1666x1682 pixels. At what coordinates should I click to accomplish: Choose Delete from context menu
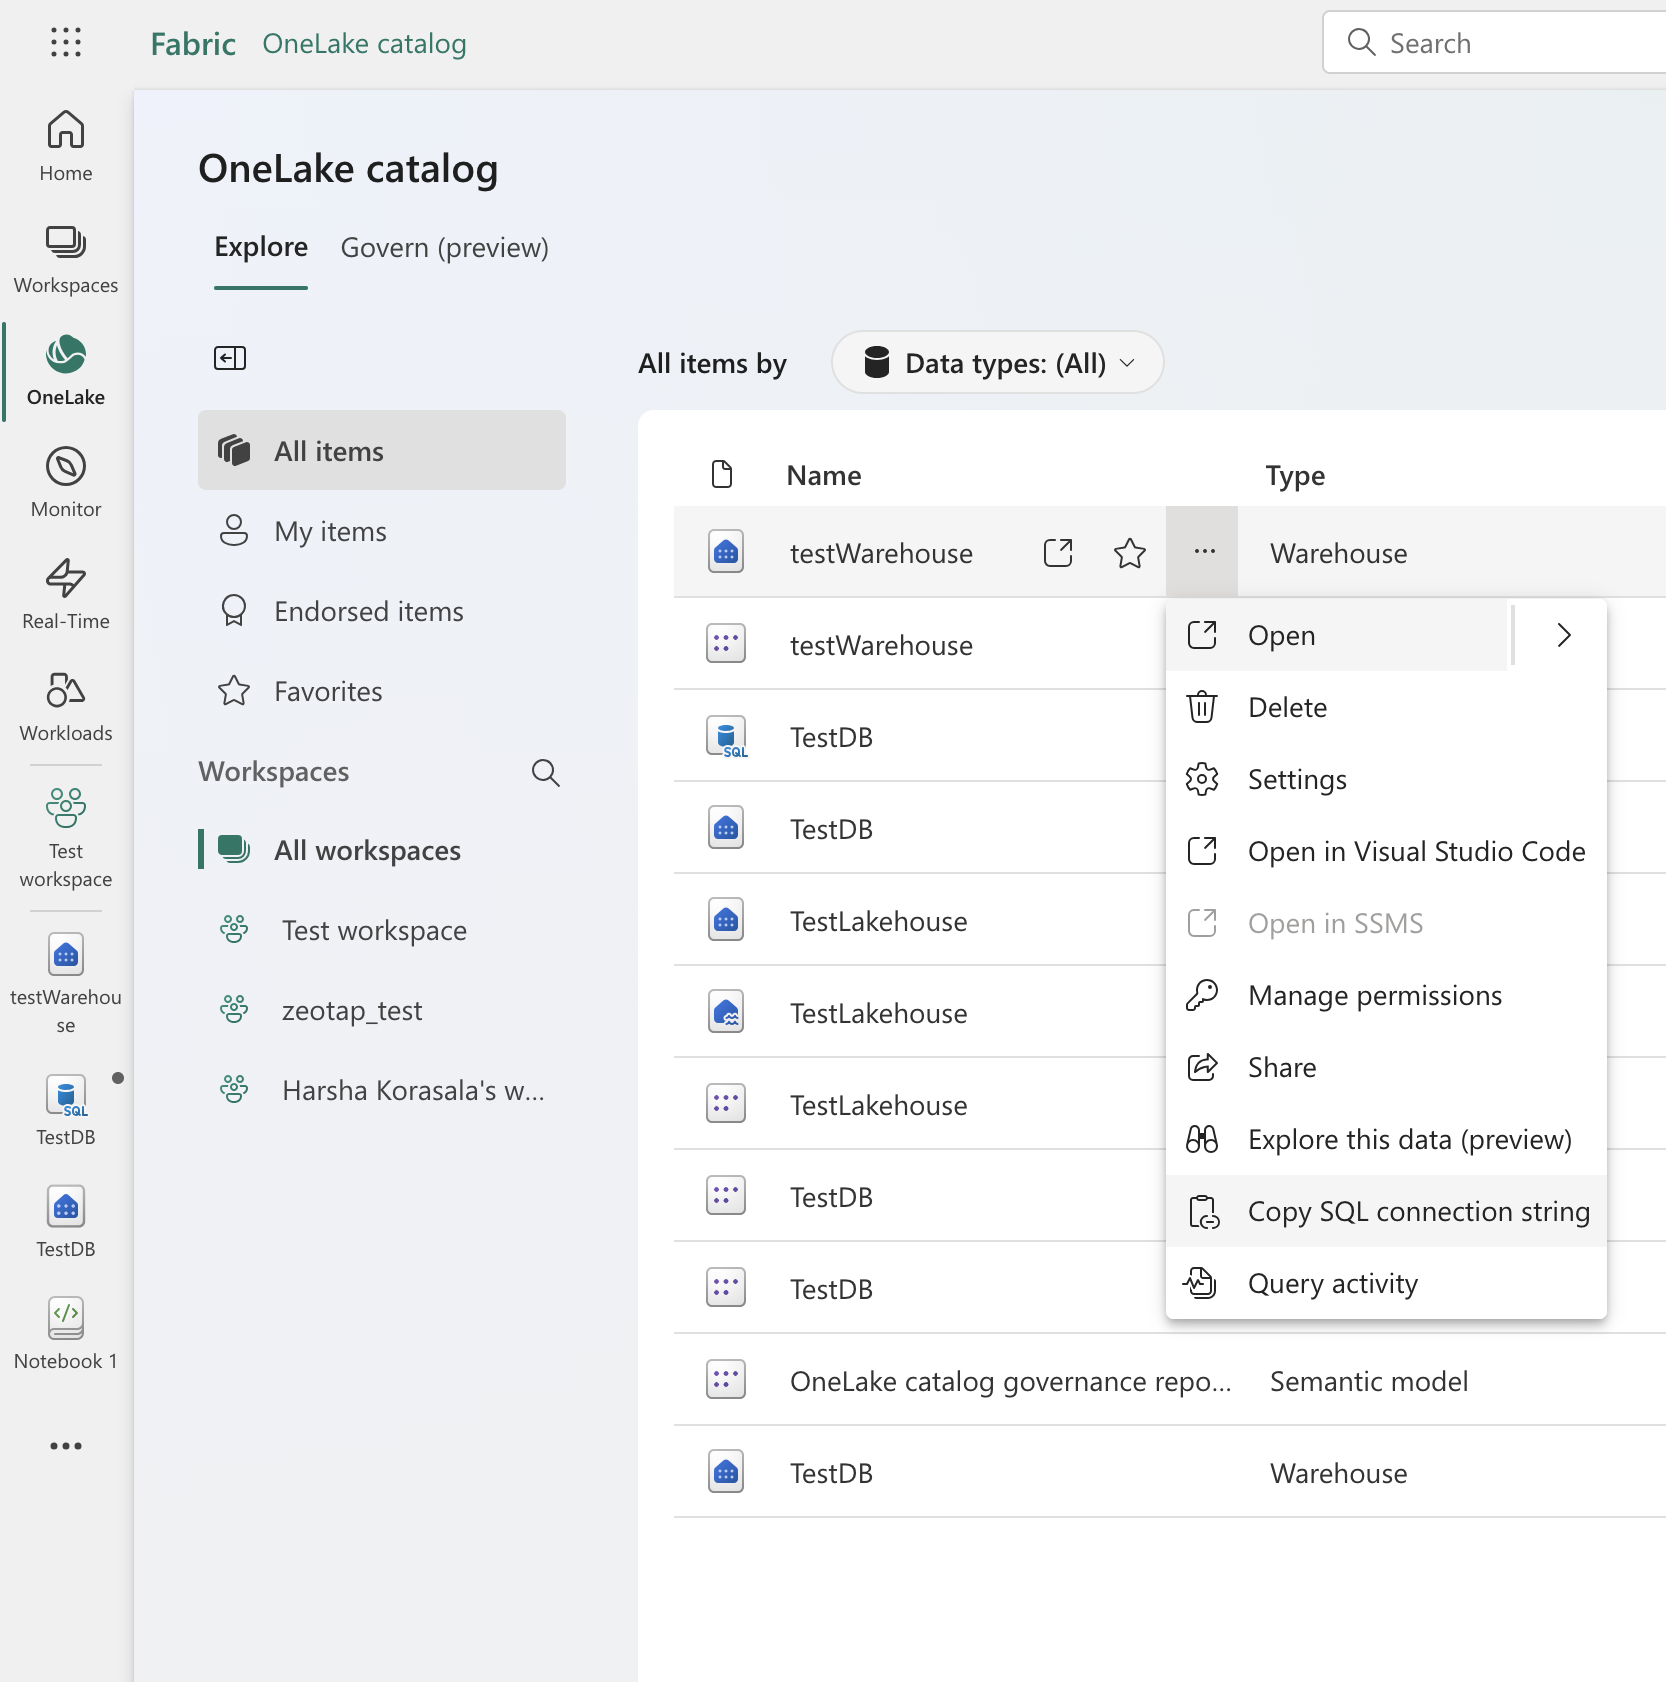(x=1386, y=707)
